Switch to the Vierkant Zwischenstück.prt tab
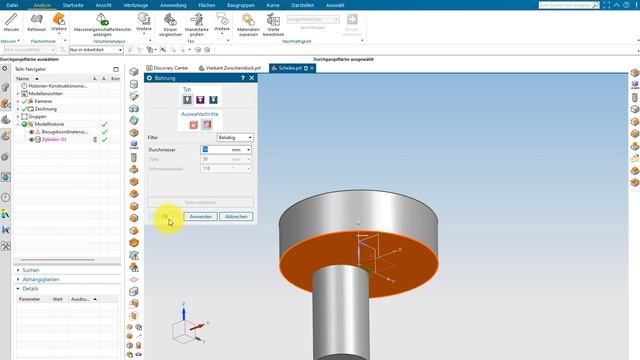640x360 pixels. click(x=229, y=68)
